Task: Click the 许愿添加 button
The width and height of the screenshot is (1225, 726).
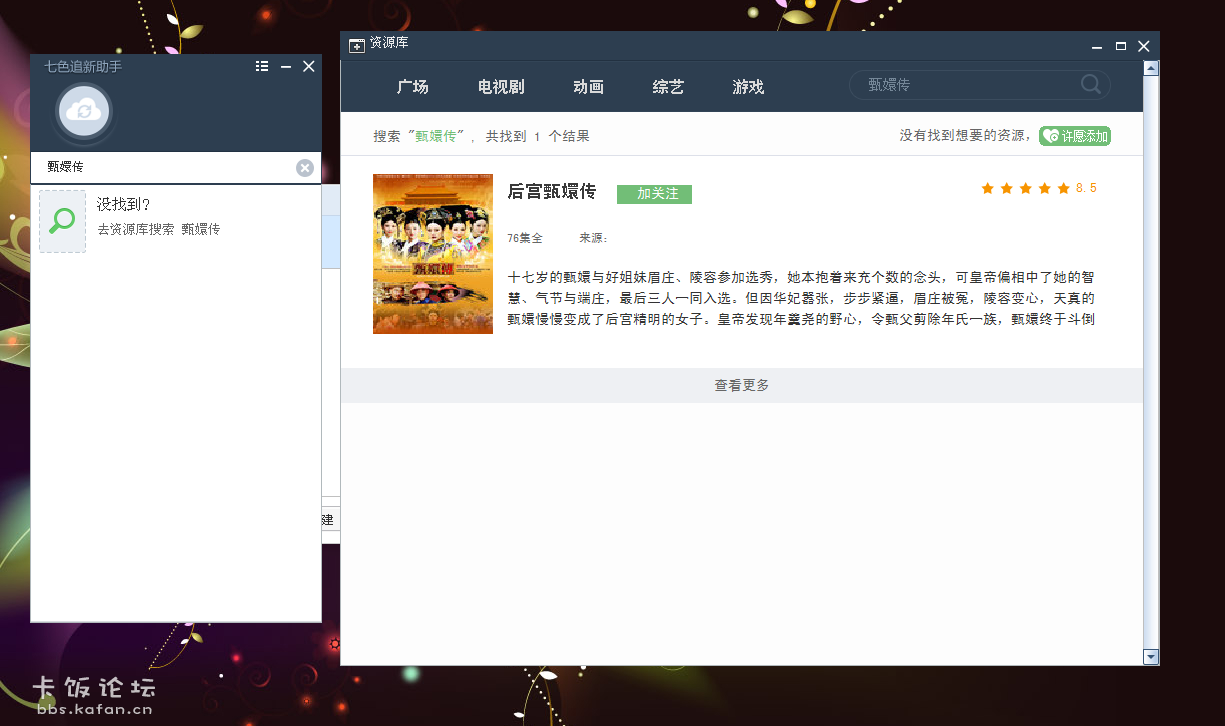Action: tap(1075, 136)
